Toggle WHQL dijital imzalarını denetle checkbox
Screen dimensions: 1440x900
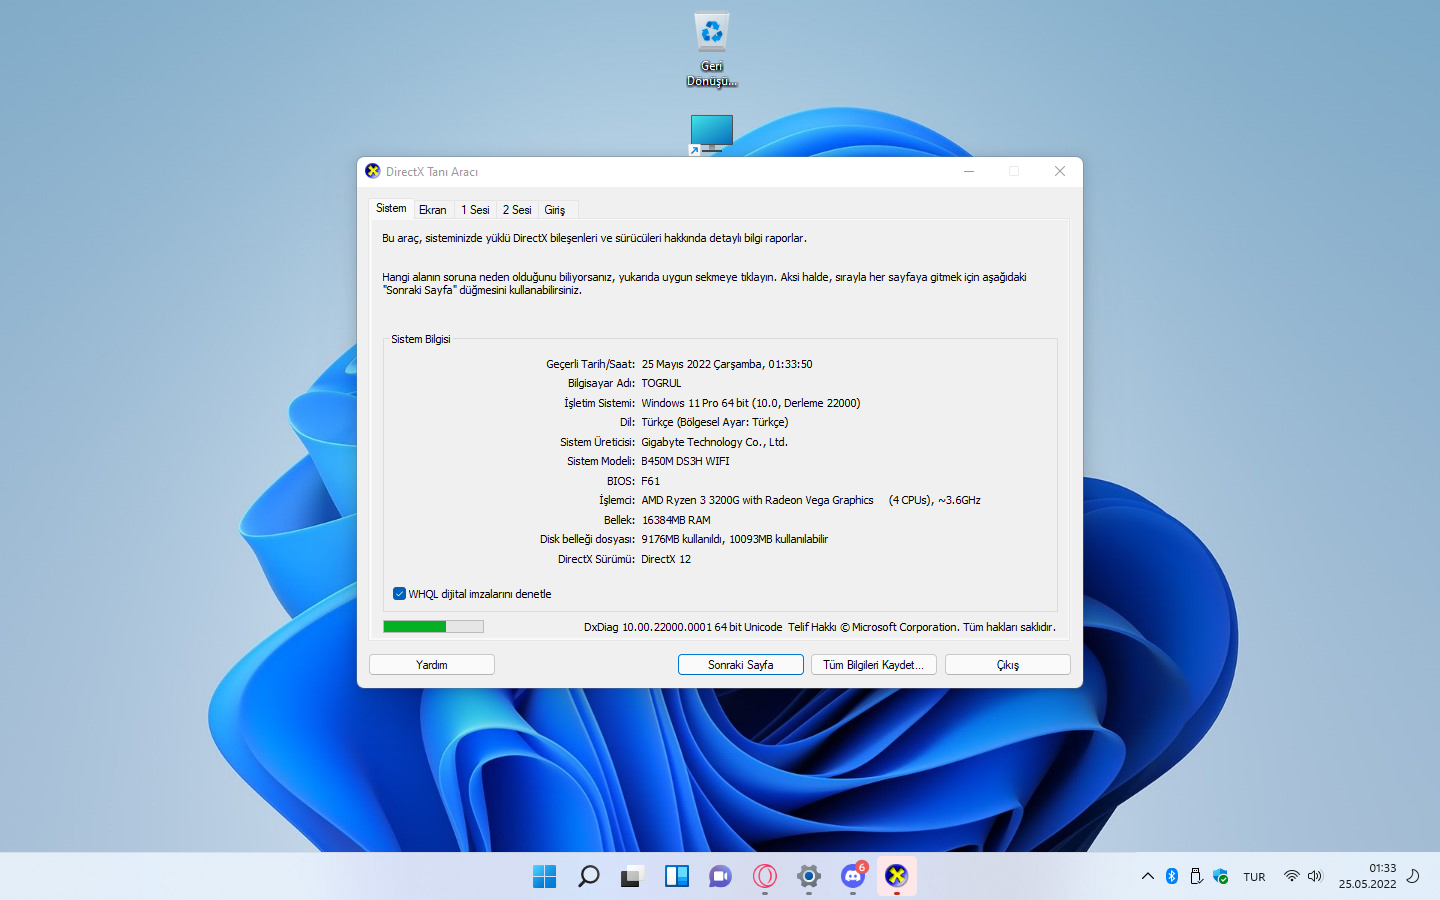click(x=399, y=594)
